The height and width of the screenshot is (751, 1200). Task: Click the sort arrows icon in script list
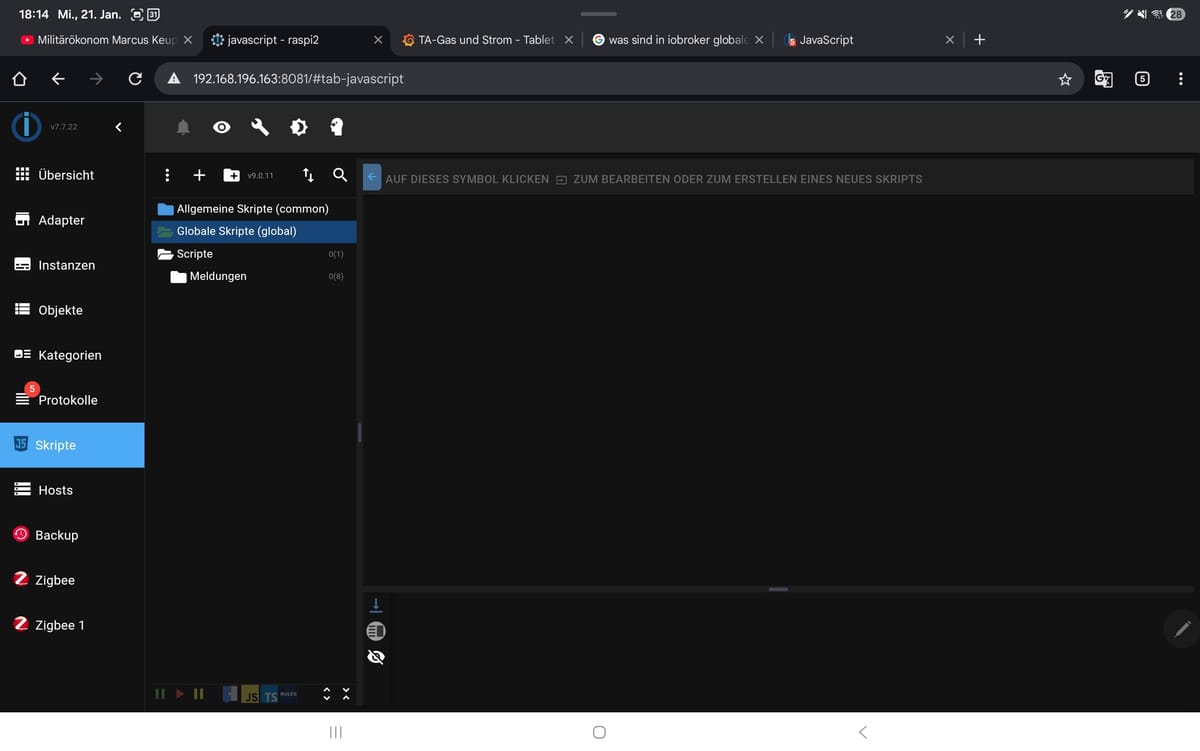pos(308,175)
